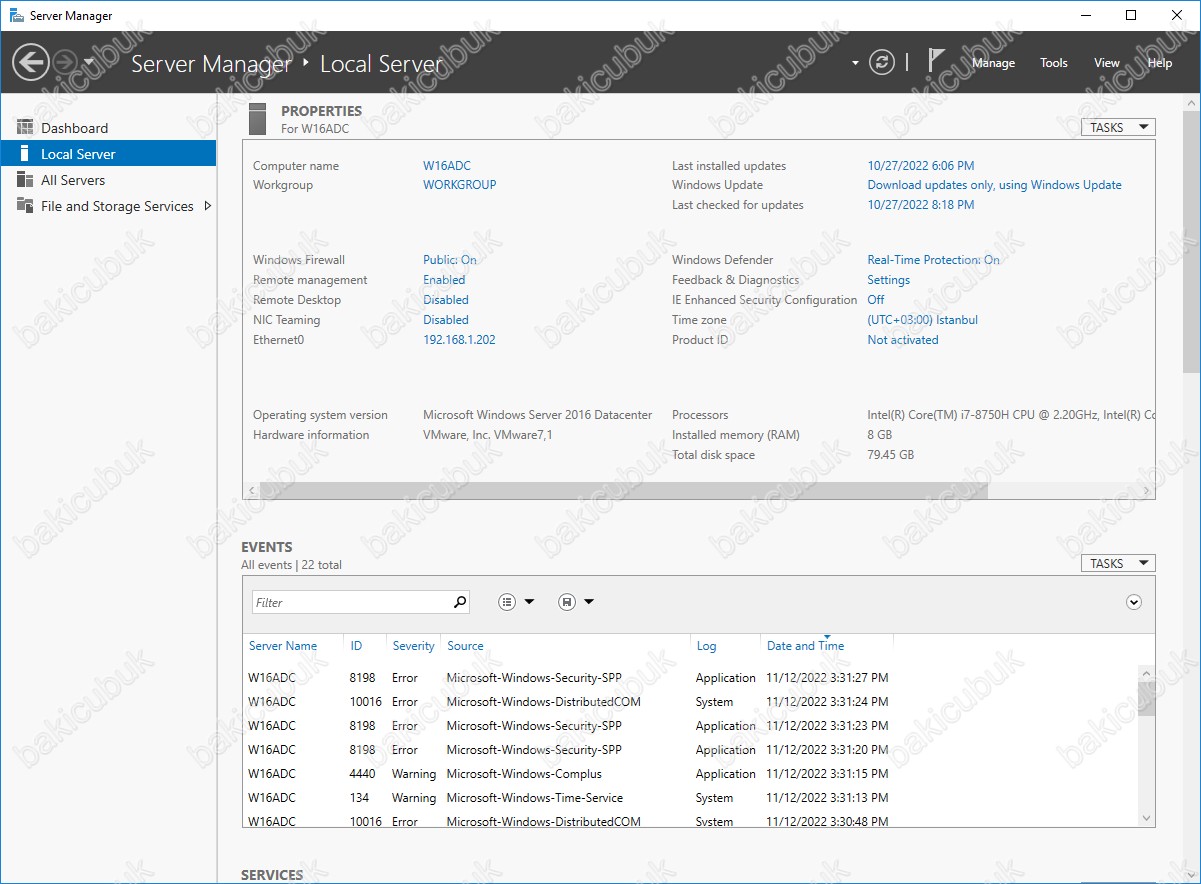Image resolution: width=1201 pixels, height=884 pixels.
Task: Click last installed updates date link
Action: [921, 166]
